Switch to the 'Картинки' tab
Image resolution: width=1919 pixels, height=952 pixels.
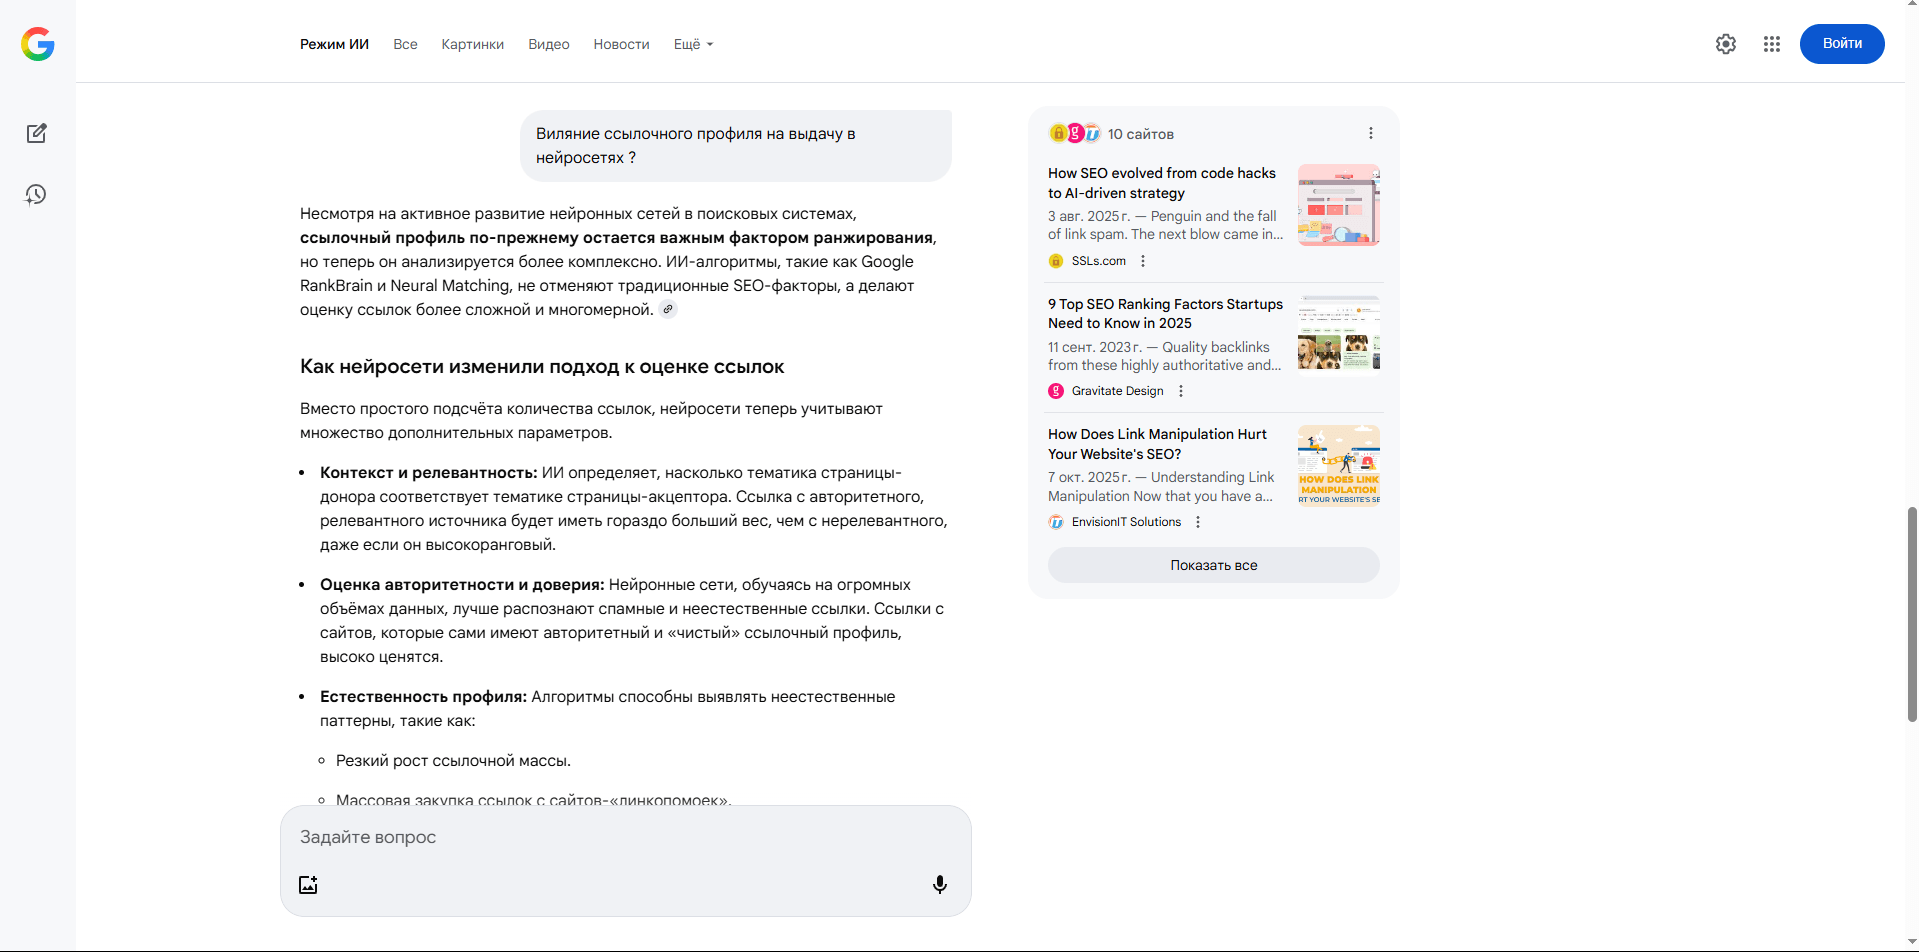[472, 44]
